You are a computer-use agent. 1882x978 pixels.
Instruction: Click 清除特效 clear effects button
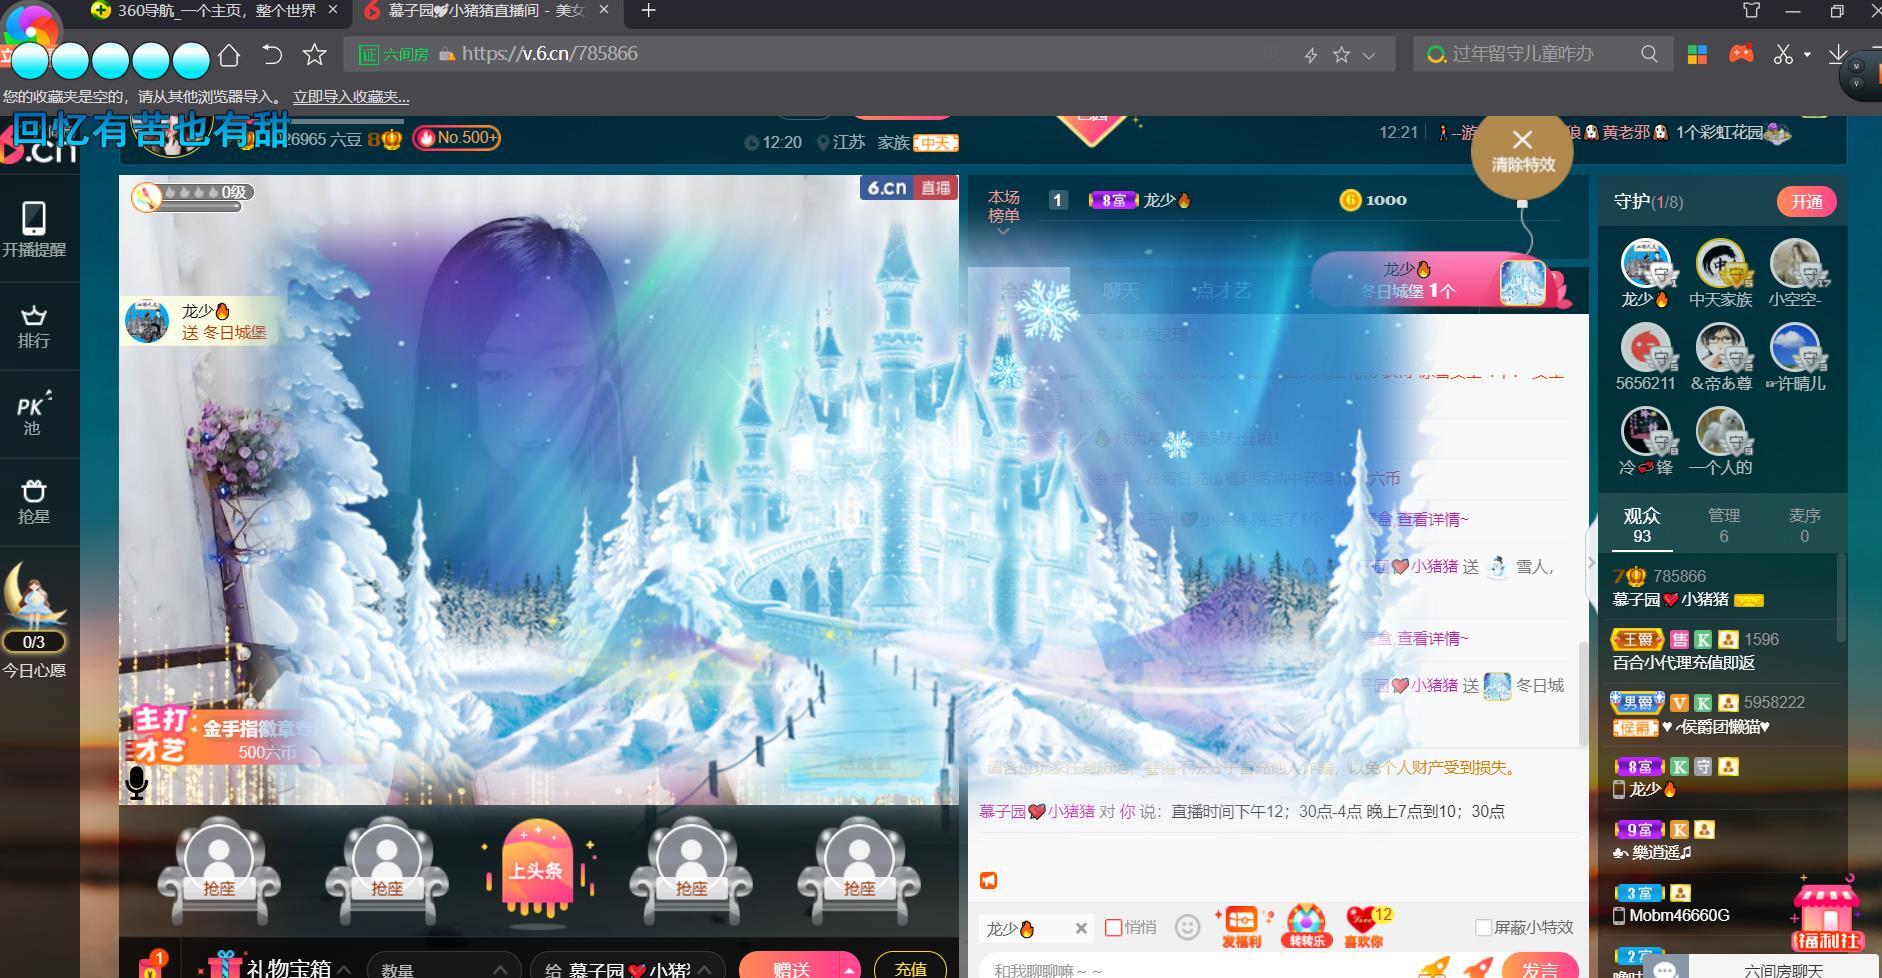tap(1522, 152)
